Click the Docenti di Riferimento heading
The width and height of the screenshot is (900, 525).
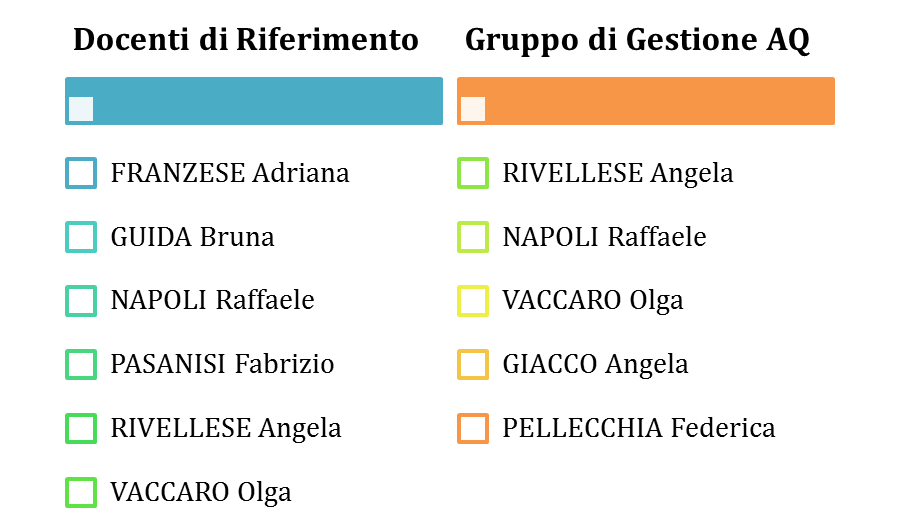246,40
